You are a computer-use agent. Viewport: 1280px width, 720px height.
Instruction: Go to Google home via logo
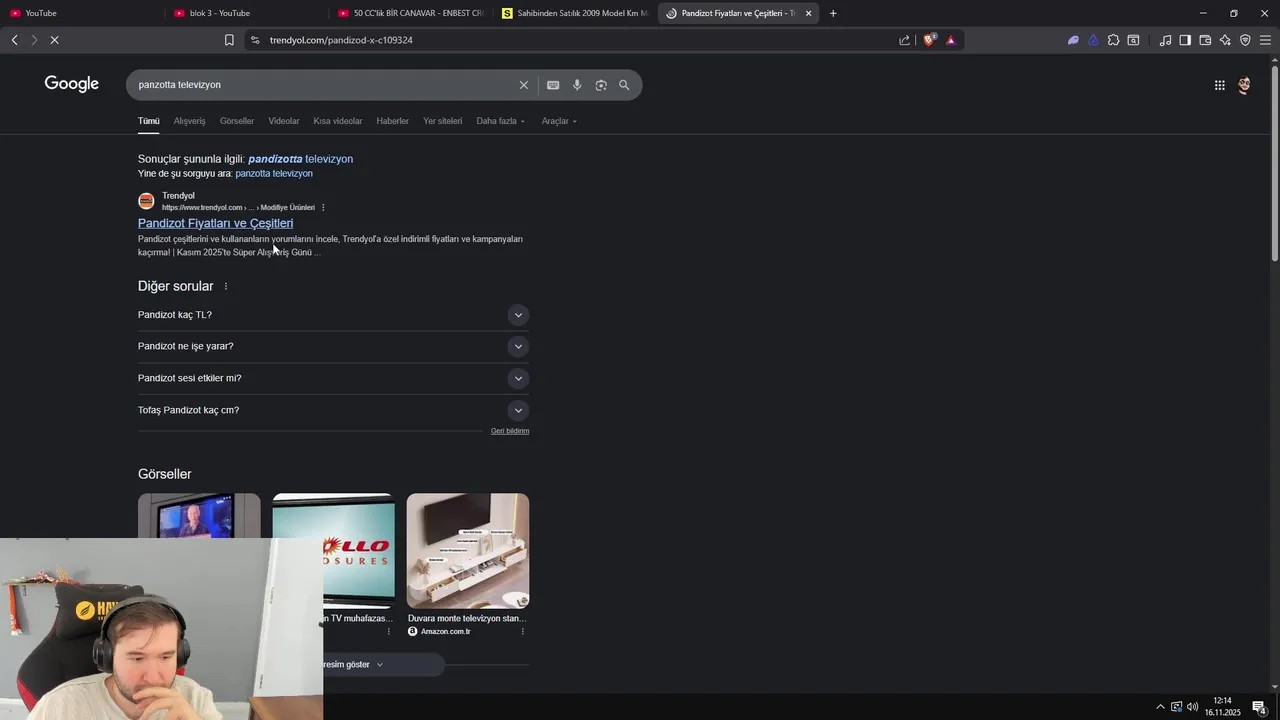pyautogui.click(x=72, y=84)
